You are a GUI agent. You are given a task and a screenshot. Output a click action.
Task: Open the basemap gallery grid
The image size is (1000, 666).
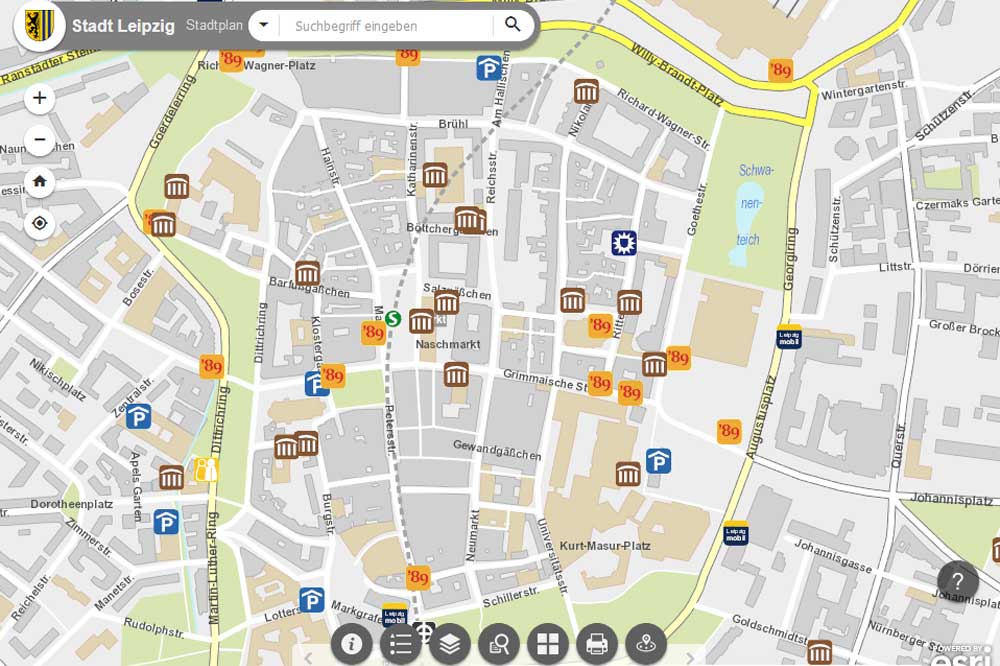tap(547, 643)
